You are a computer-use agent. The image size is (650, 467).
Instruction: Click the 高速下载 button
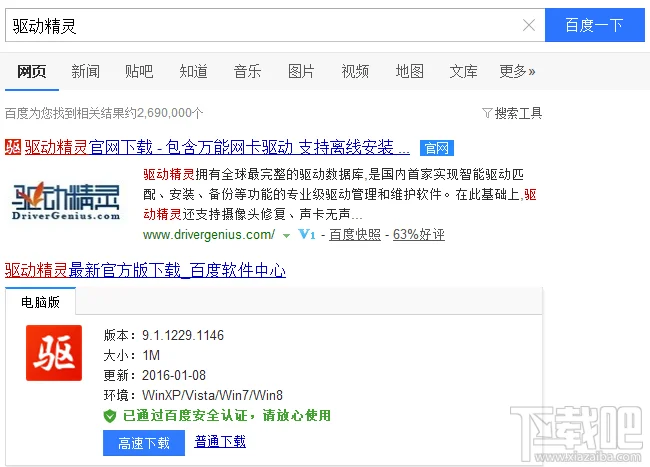(x=144, y=443)
